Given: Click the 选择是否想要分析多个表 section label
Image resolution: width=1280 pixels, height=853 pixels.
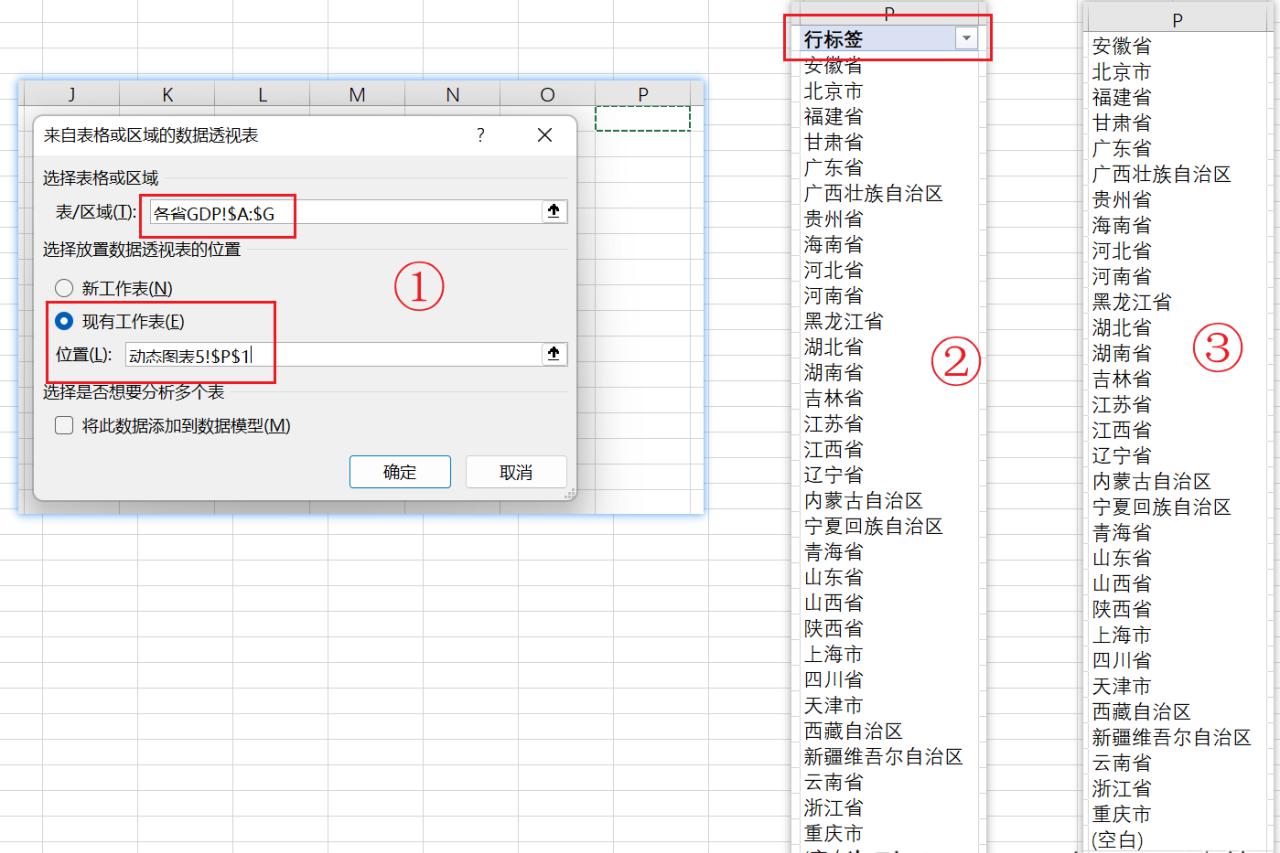Looking at the screenshot, I should [x=133, y=393].
